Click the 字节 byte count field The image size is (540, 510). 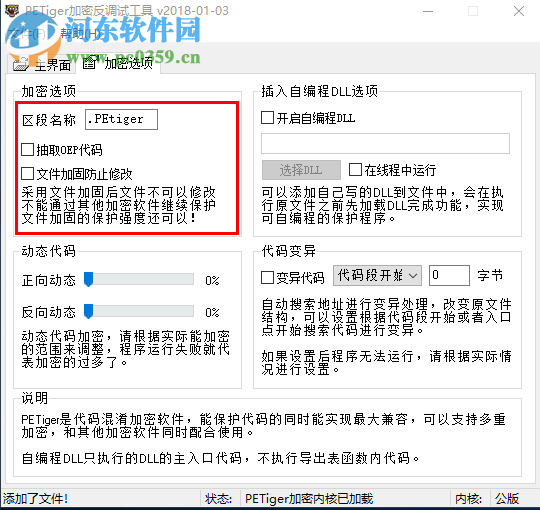449,275
